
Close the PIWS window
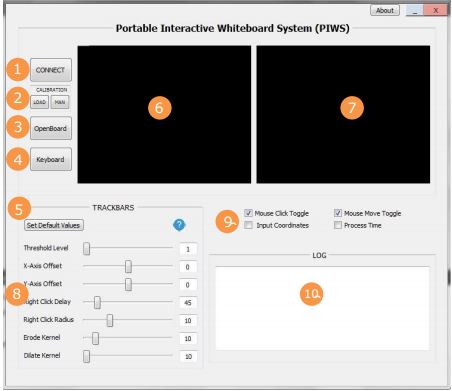[435, 10]
